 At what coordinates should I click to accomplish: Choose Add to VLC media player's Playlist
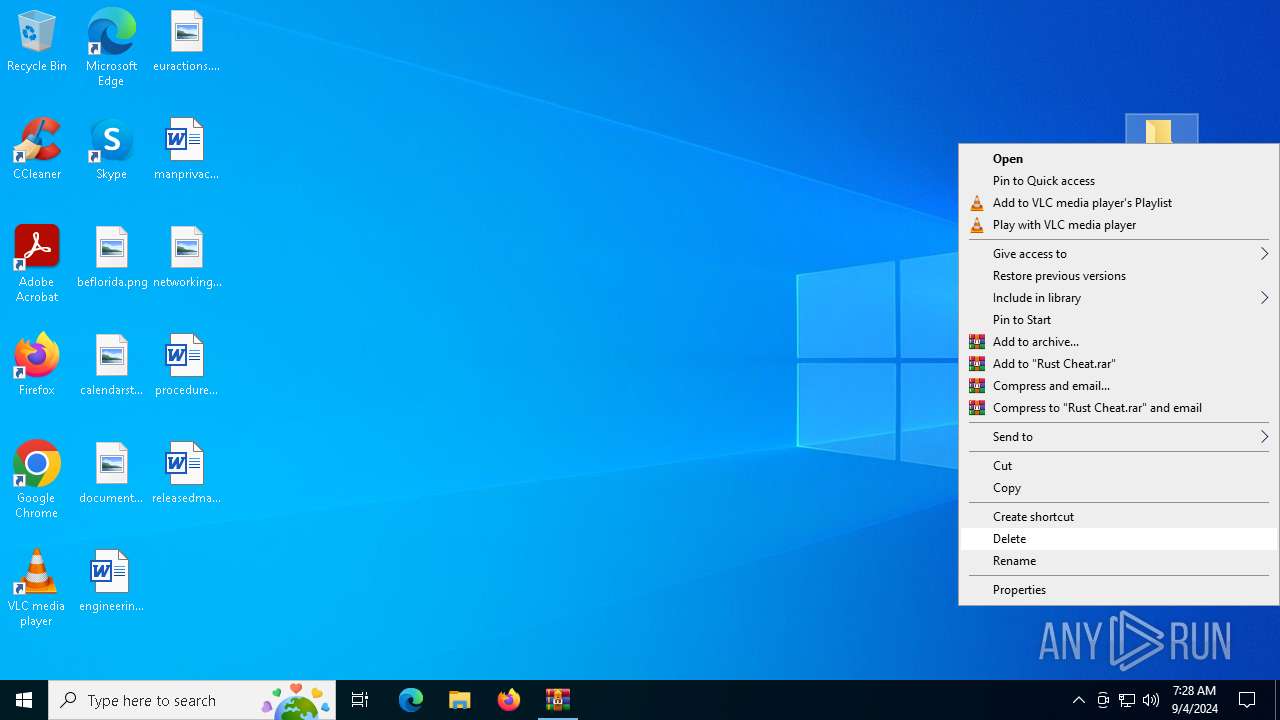point(1119,203)
